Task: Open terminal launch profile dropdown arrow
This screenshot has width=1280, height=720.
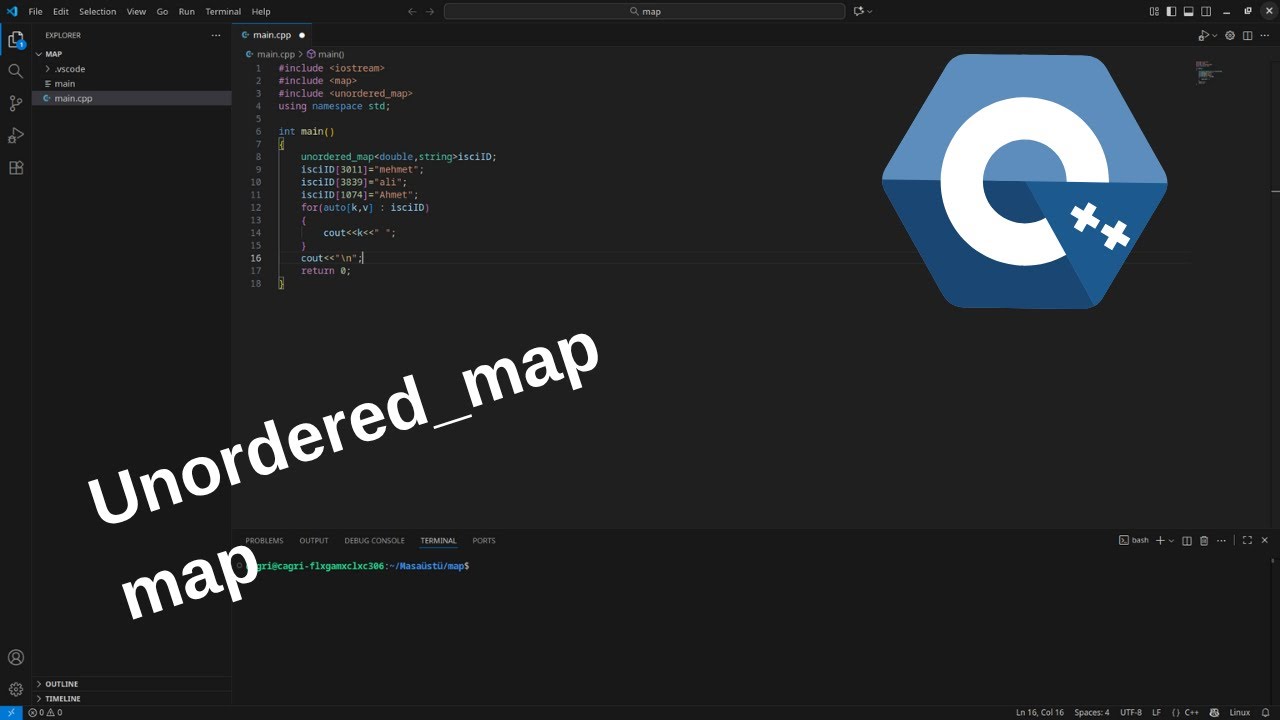Action: click(1171, 541)
